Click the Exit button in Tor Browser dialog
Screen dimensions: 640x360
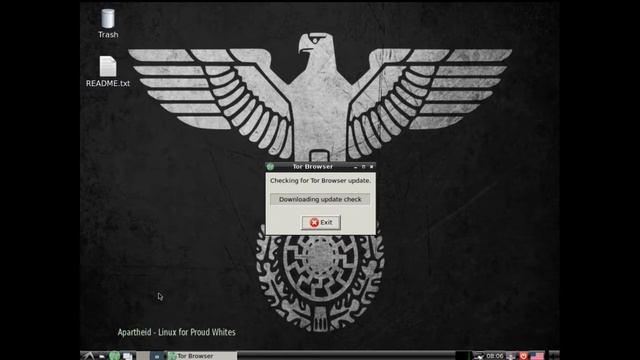321,222
